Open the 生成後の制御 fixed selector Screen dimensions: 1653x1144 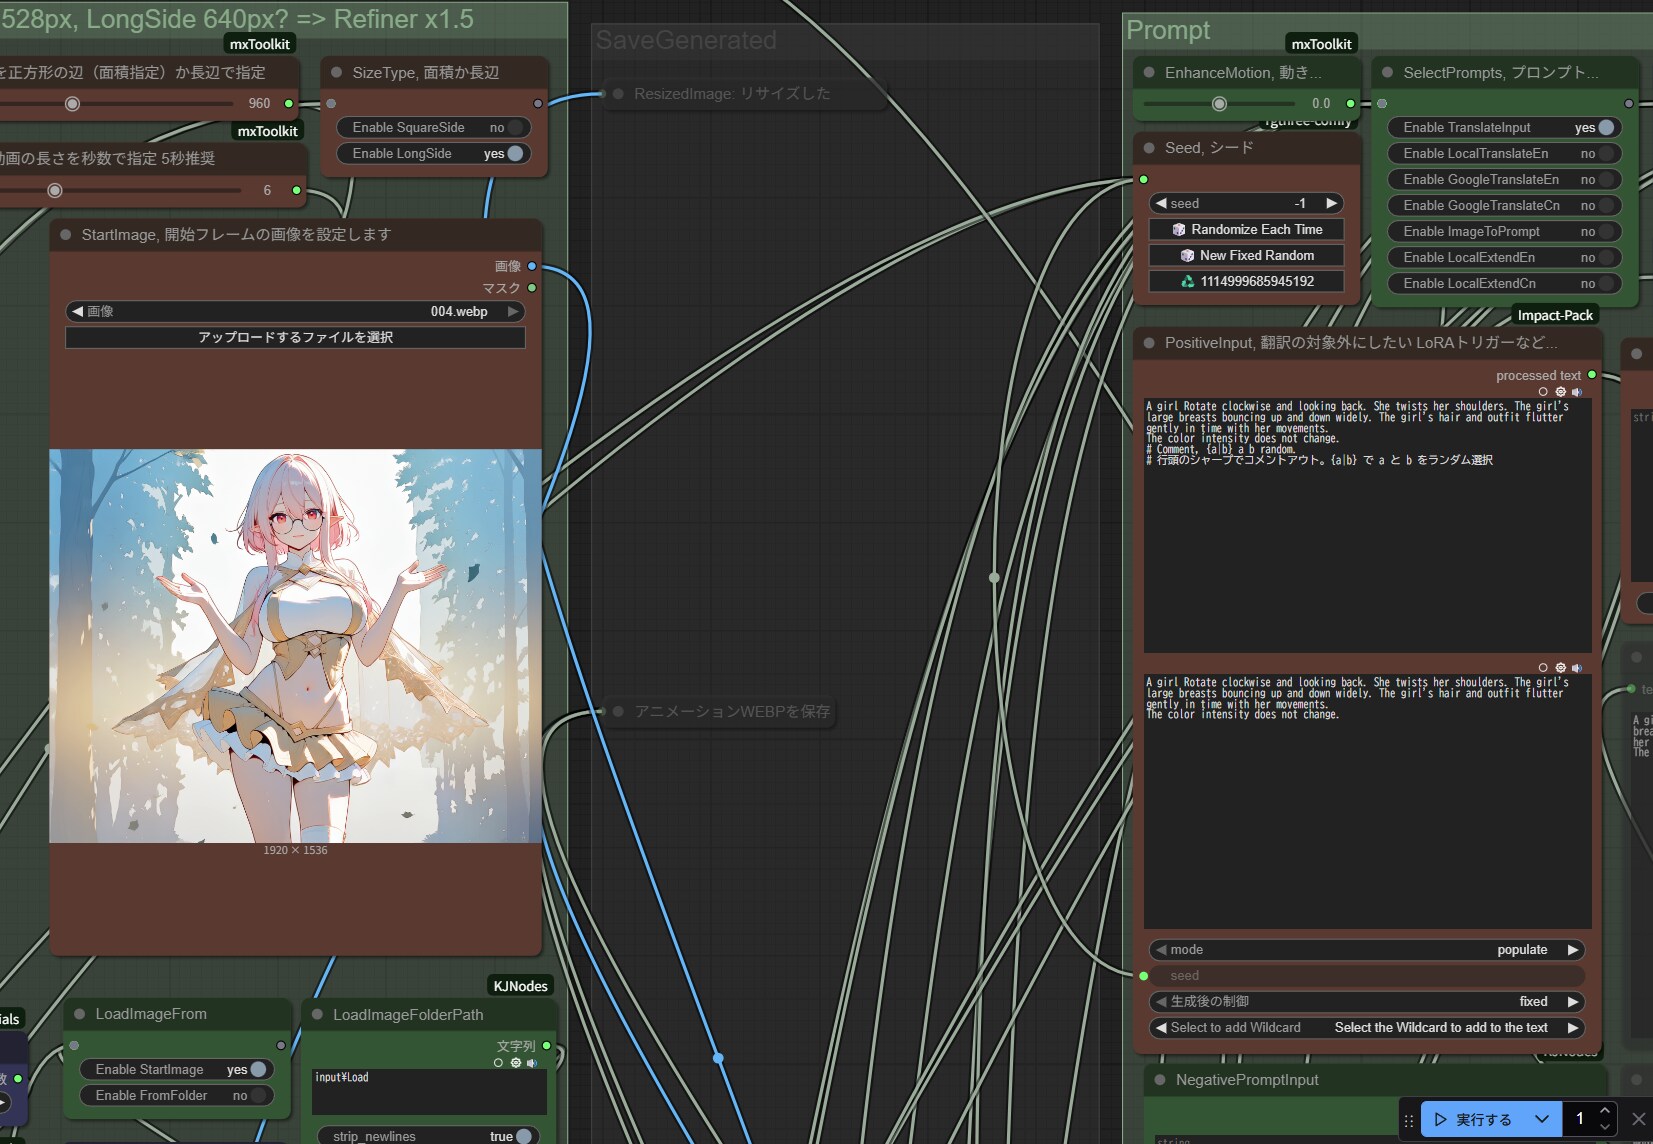[x=1366, y=1002]
